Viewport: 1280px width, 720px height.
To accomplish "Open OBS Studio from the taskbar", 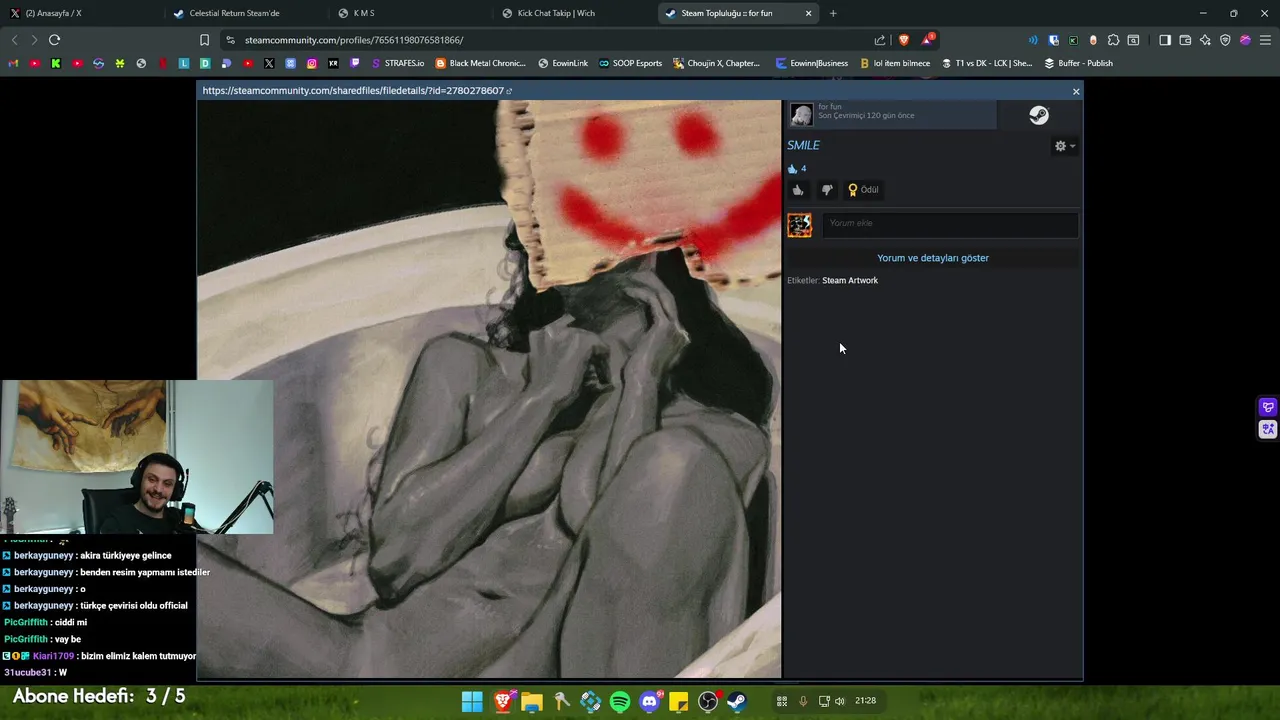I will (x=708, y=701).
